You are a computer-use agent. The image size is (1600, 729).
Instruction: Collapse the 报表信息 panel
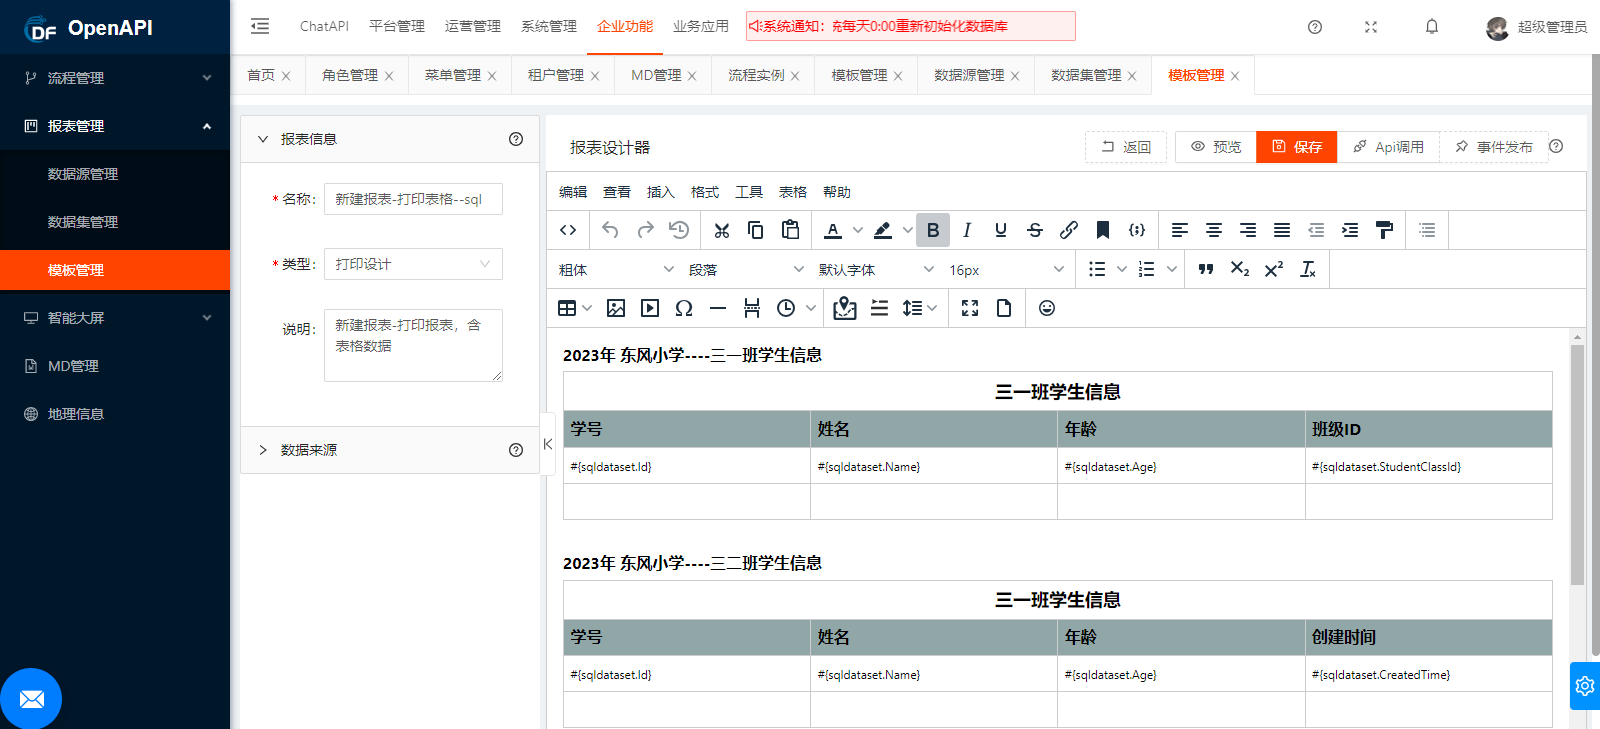pos(263,139)
